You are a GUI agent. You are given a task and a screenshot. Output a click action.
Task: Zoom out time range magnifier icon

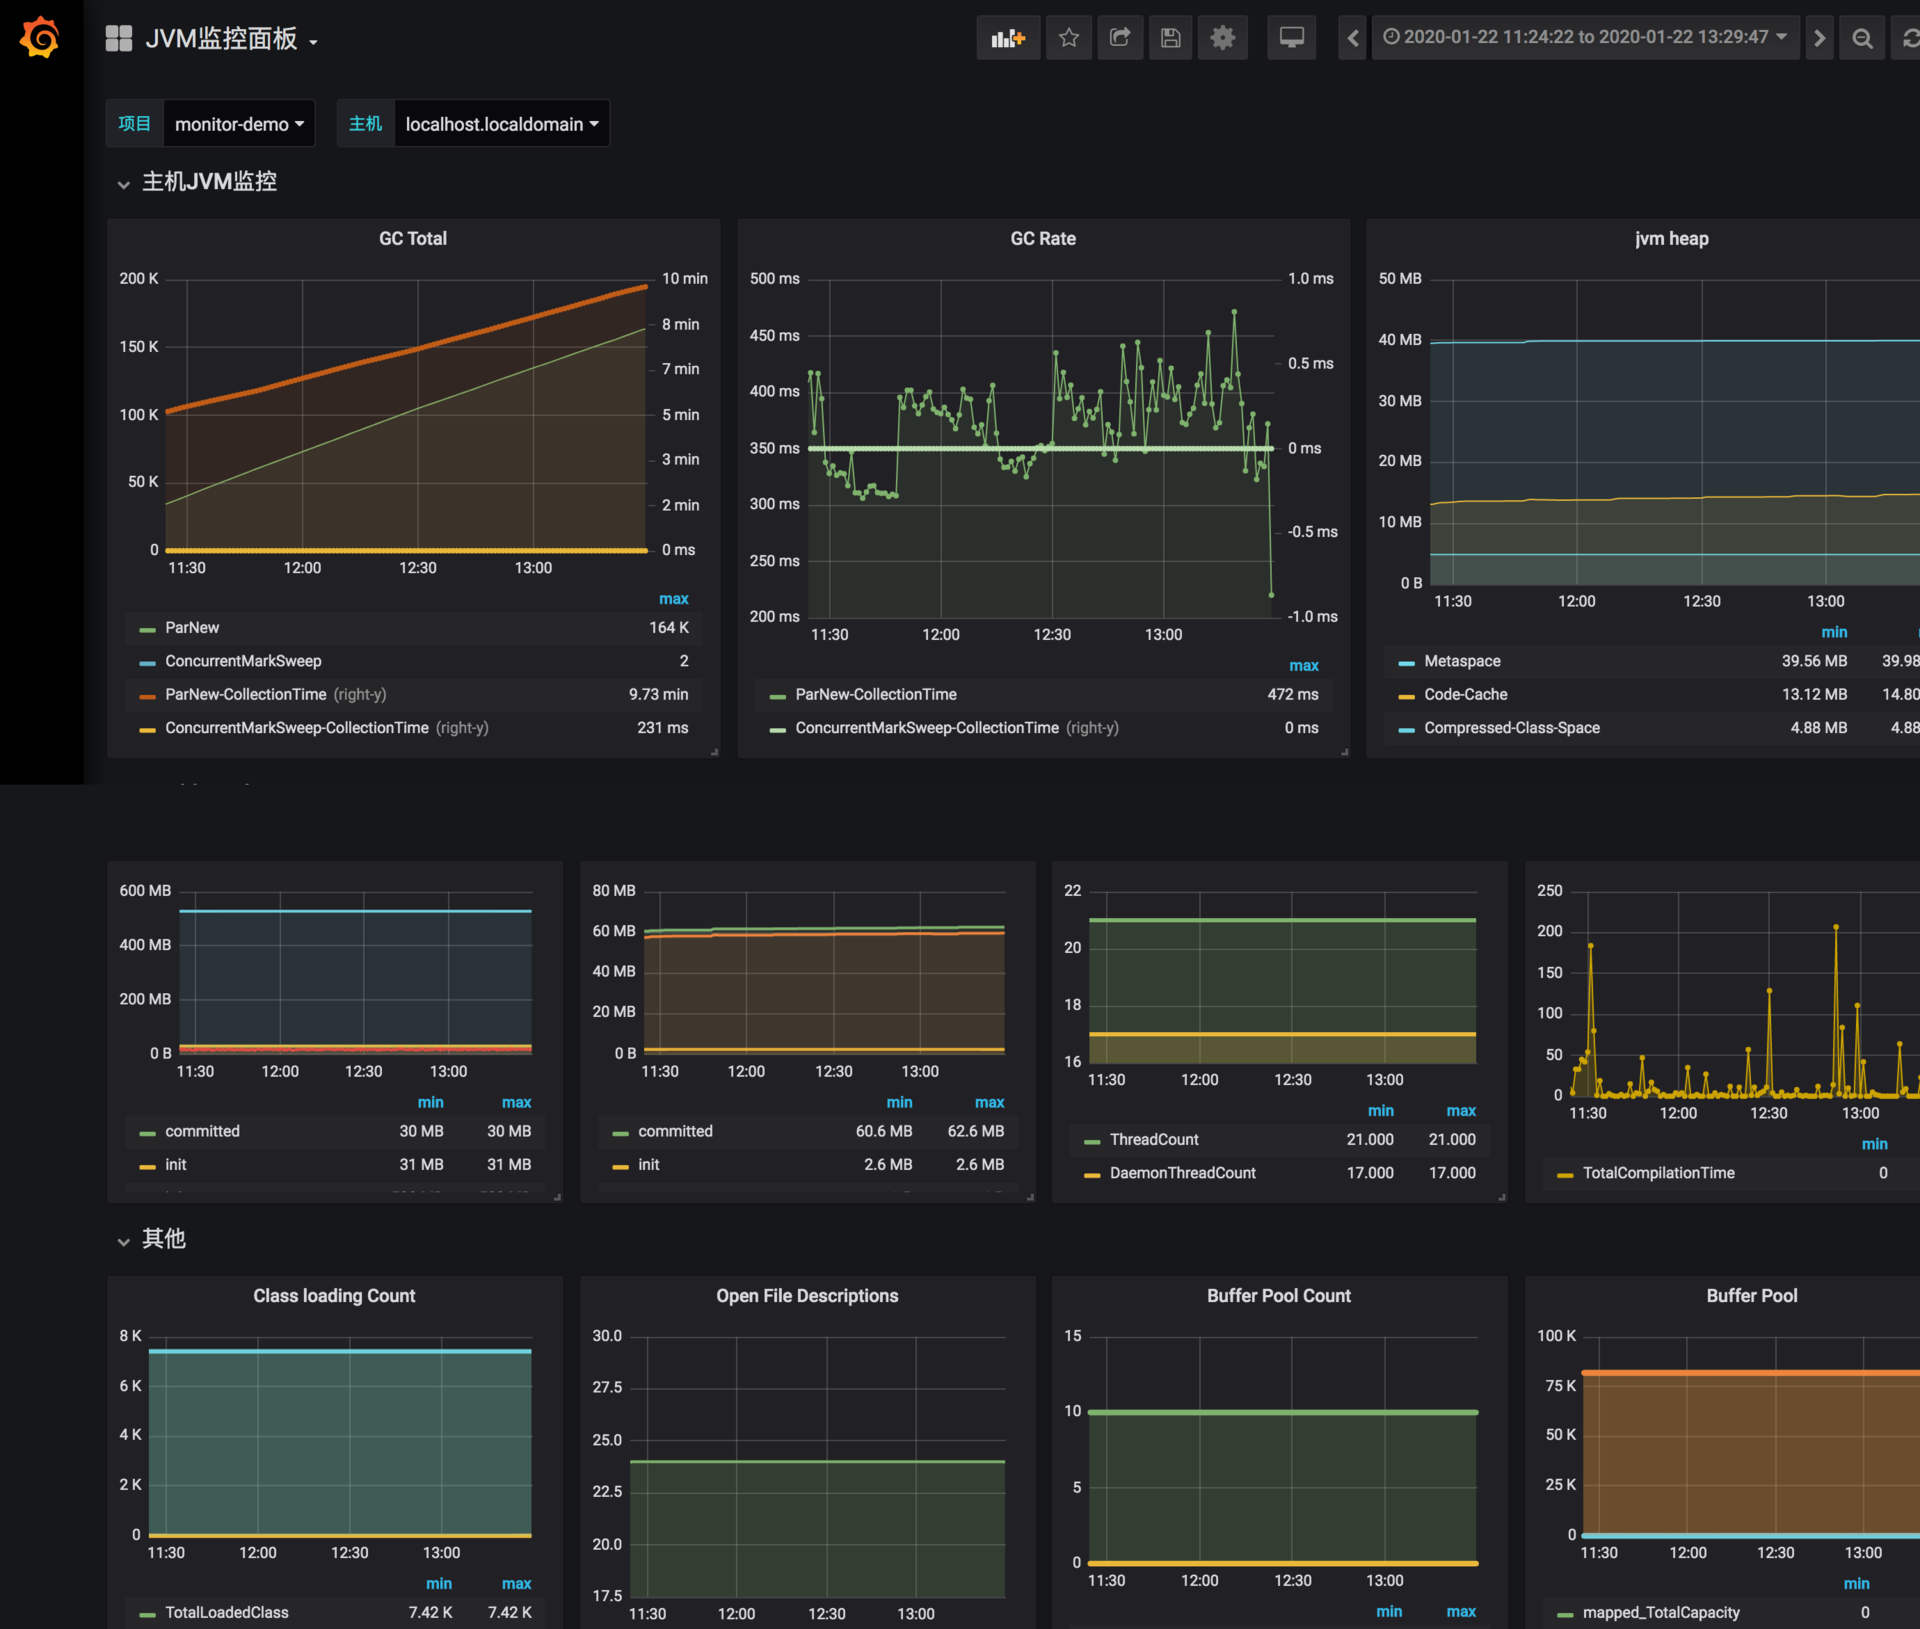click(x=1861, y=38)
